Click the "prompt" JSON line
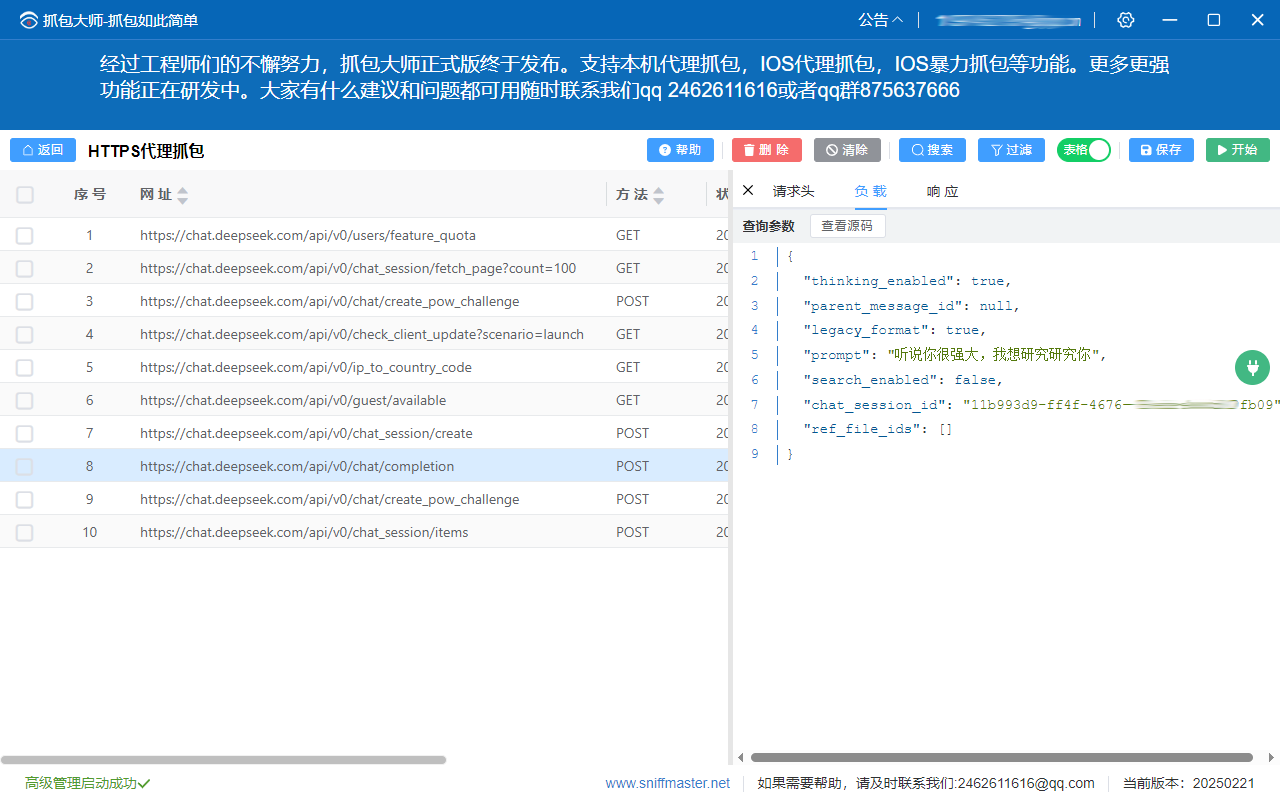 [x=955, y=355]
